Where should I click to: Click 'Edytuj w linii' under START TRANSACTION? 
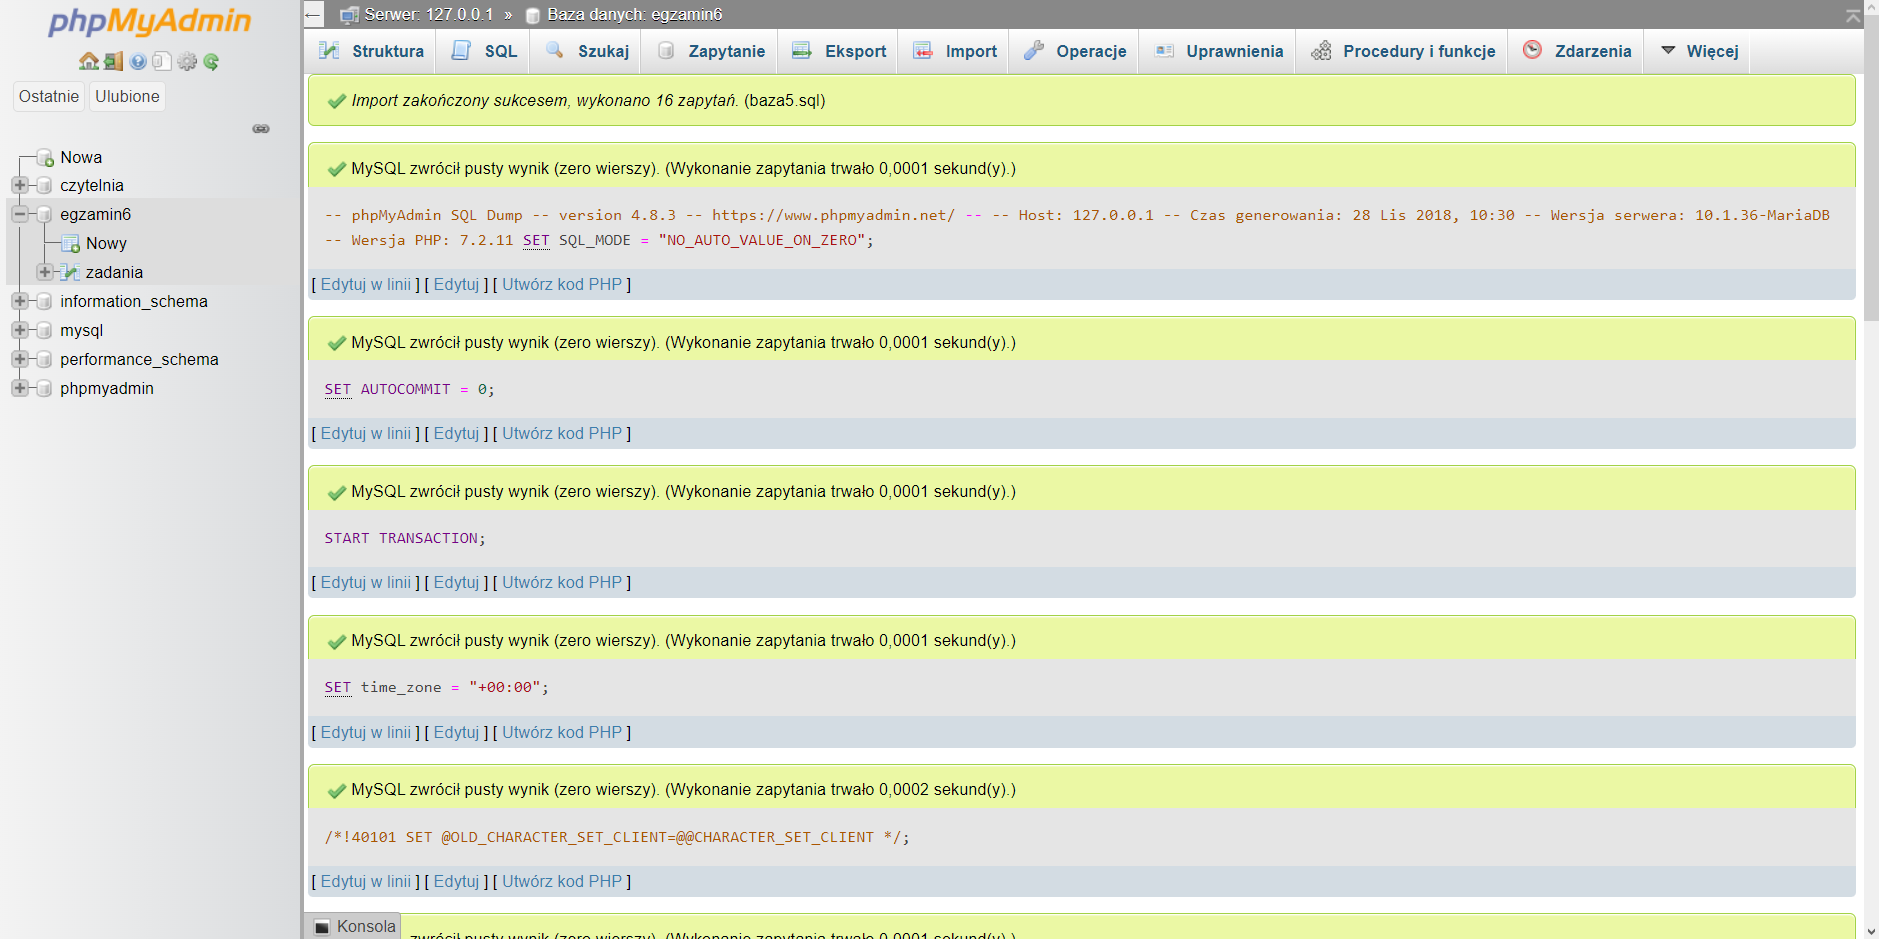pyautogui.click(x=365, y=582)
